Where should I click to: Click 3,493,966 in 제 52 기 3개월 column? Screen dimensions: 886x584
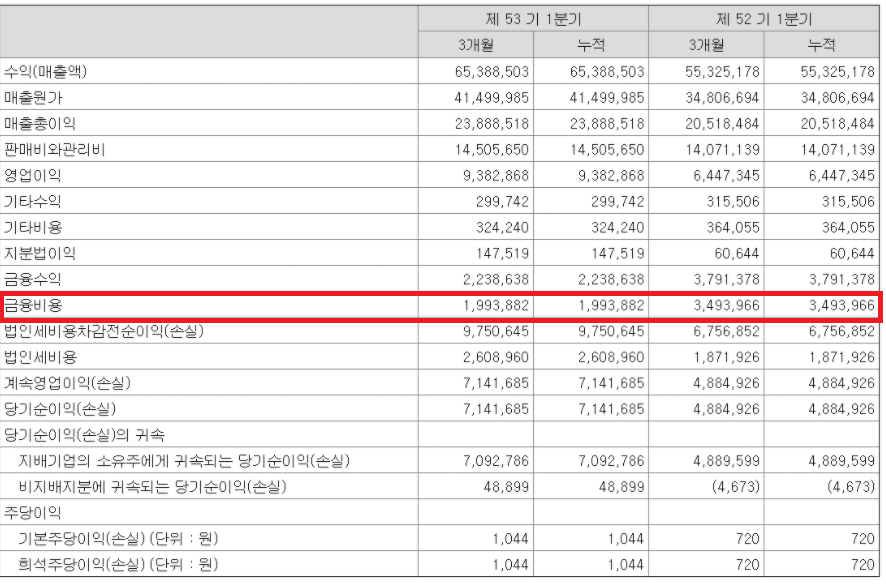[x=726, y=306]
